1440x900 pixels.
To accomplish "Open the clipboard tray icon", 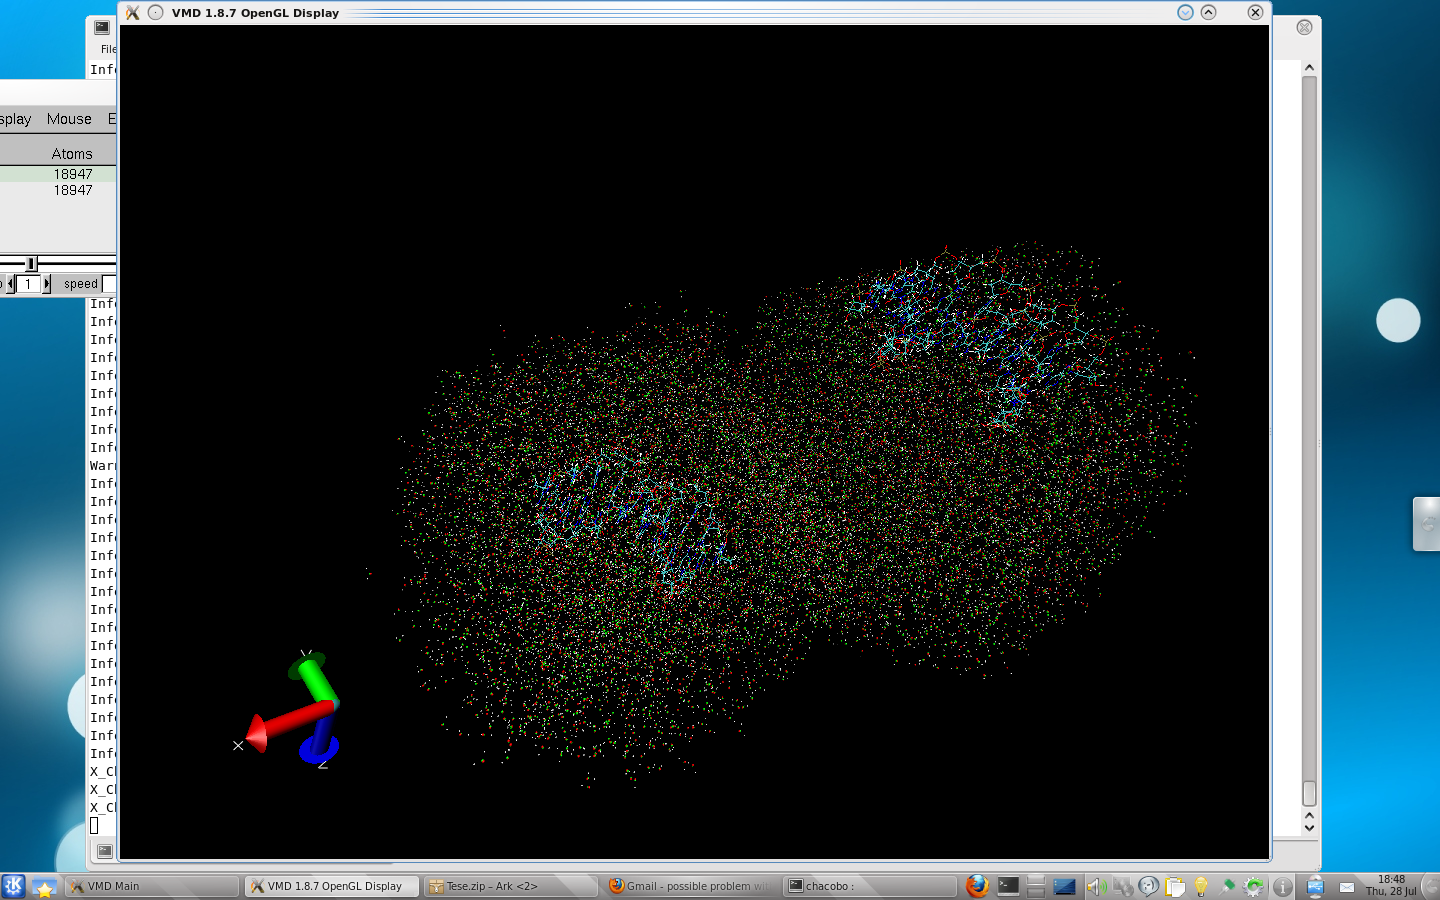I will pos(1175,887).
